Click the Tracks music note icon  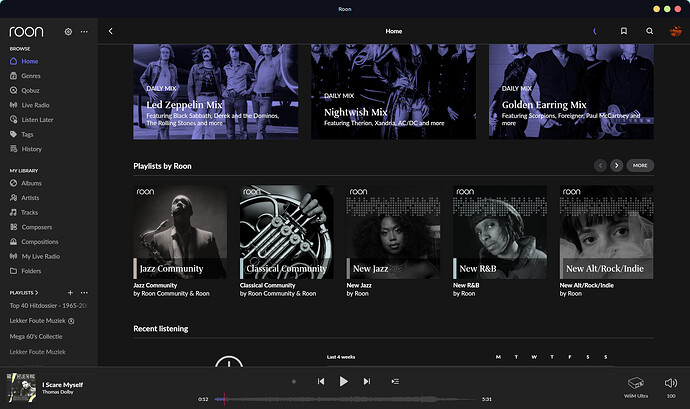(14, 212)
